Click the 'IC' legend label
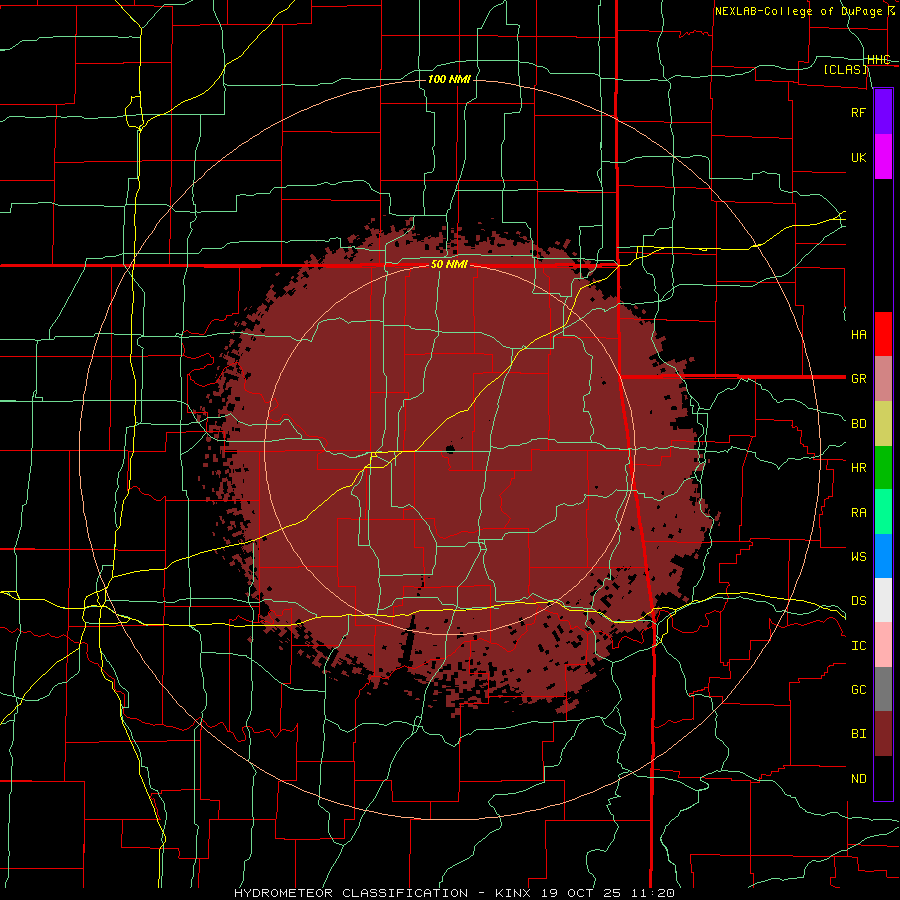This screenshot has height=900, width=900. tap(859, 646)
